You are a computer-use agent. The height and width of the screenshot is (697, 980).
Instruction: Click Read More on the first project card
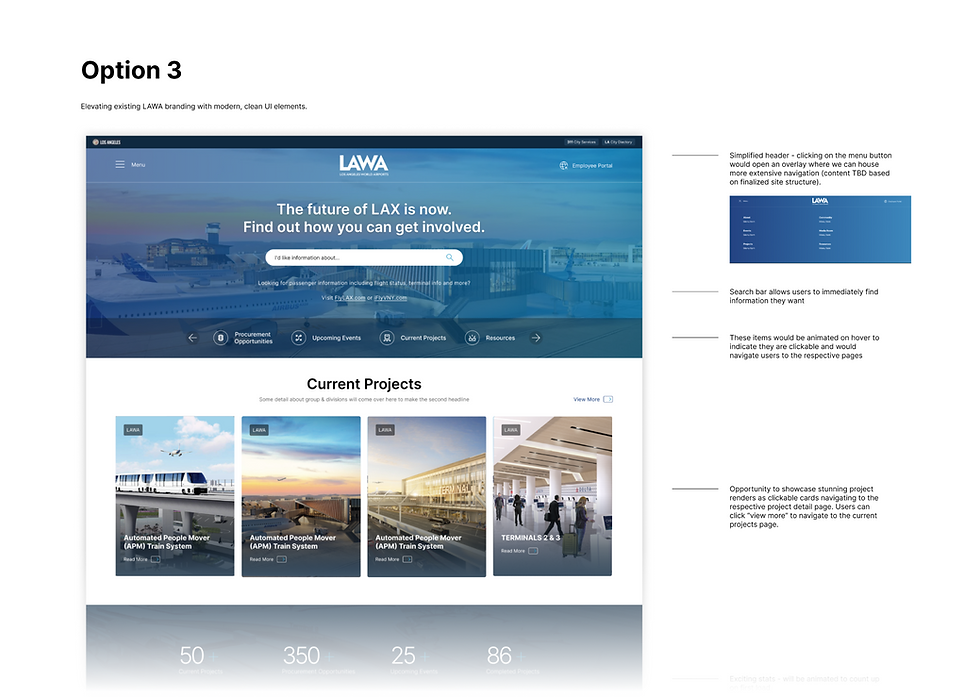click(142, 559)
